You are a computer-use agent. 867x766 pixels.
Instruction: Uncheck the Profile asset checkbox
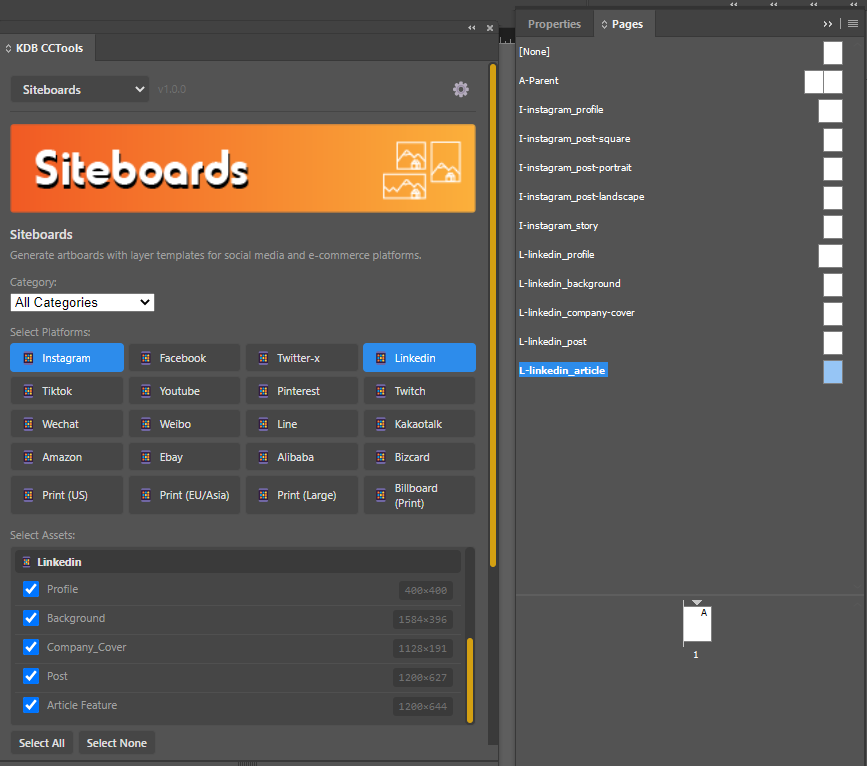point(31,589)
